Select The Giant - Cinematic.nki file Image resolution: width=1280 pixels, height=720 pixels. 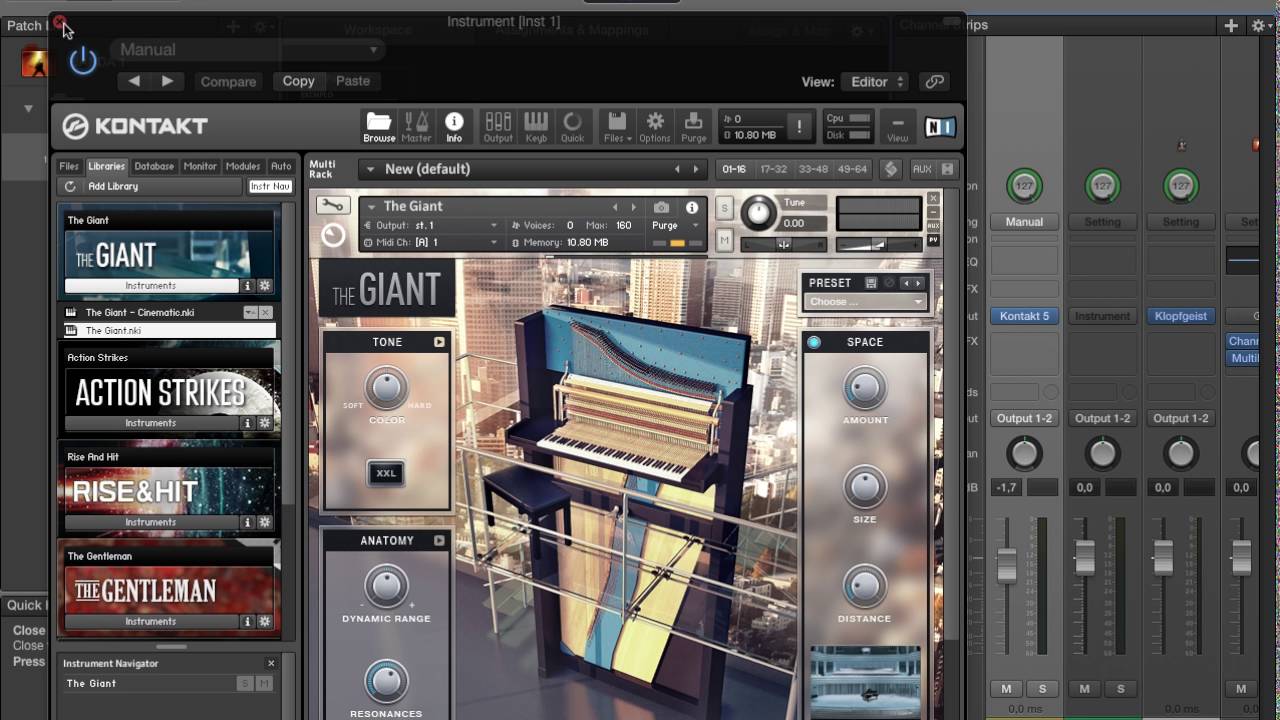click(x=140, y=313)
